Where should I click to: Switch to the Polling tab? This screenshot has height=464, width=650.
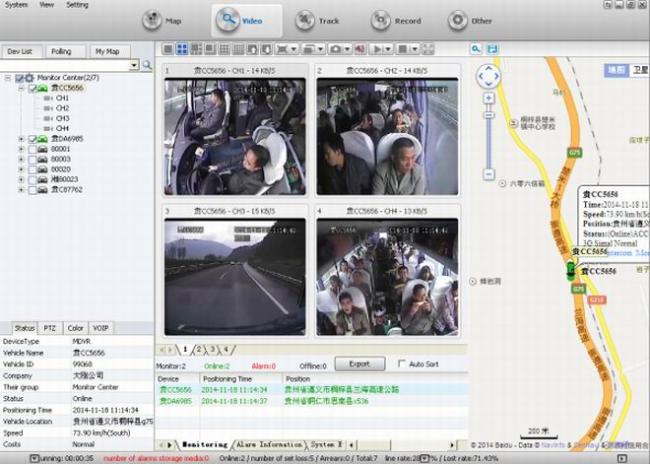pyautogui.click(x=61, y=50)
